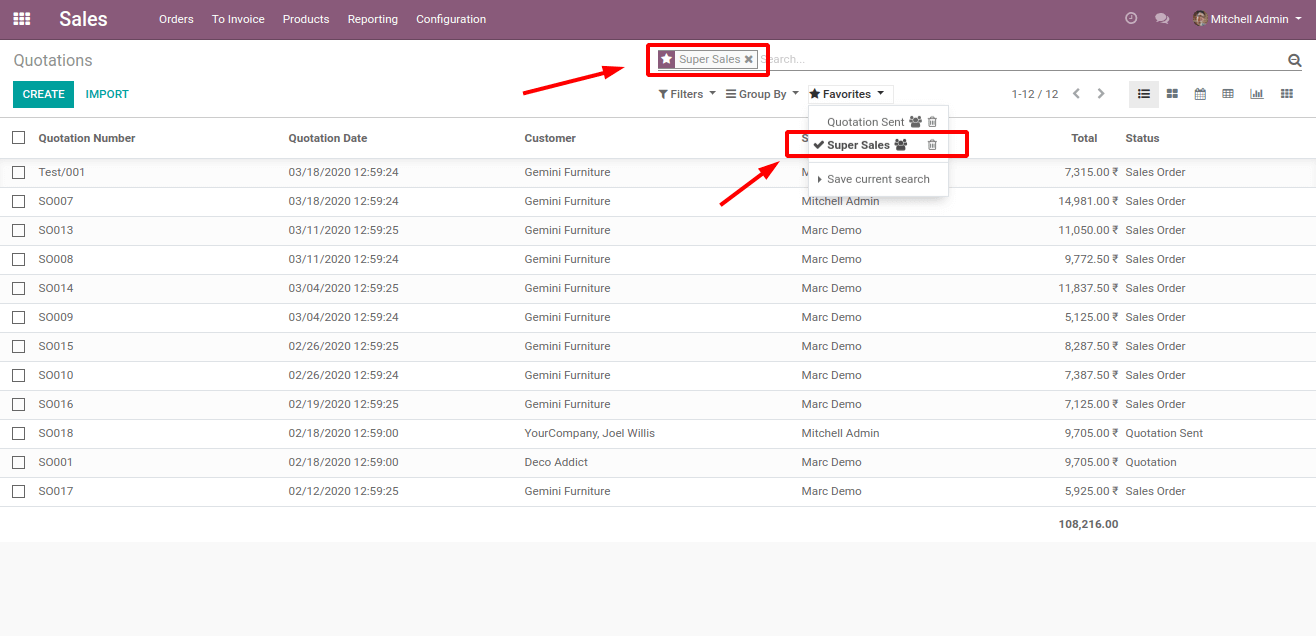Click the 1-12 / 12 pager counter
Viewport: 1316px width, 636px height.
[x=1034, y=94]
